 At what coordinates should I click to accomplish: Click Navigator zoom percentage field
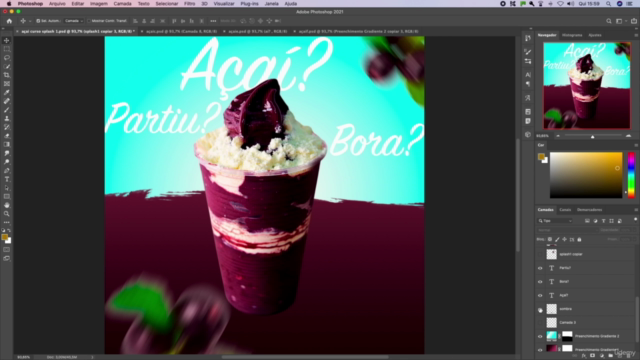pos(542,136)
